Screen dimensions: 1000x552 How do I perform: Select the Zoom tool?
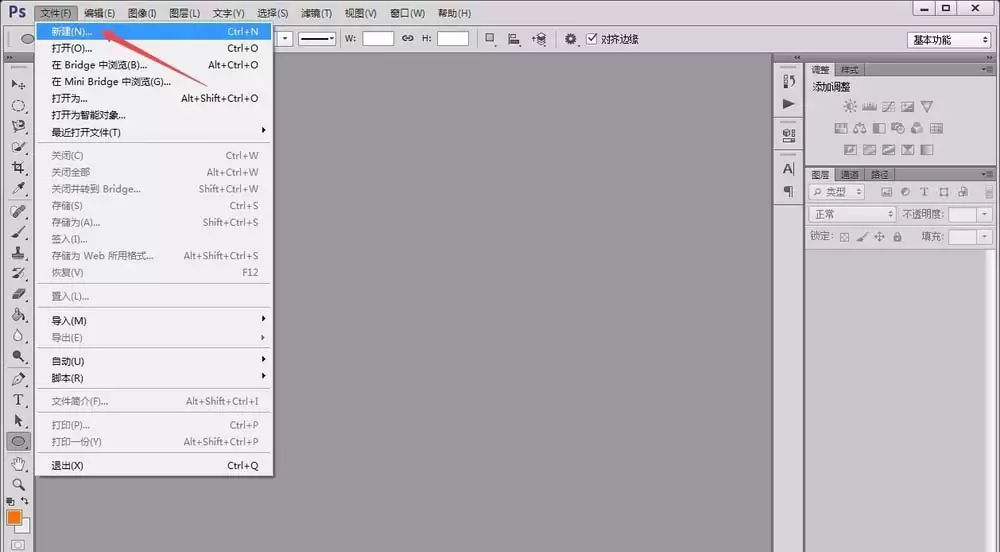point(18,484)
